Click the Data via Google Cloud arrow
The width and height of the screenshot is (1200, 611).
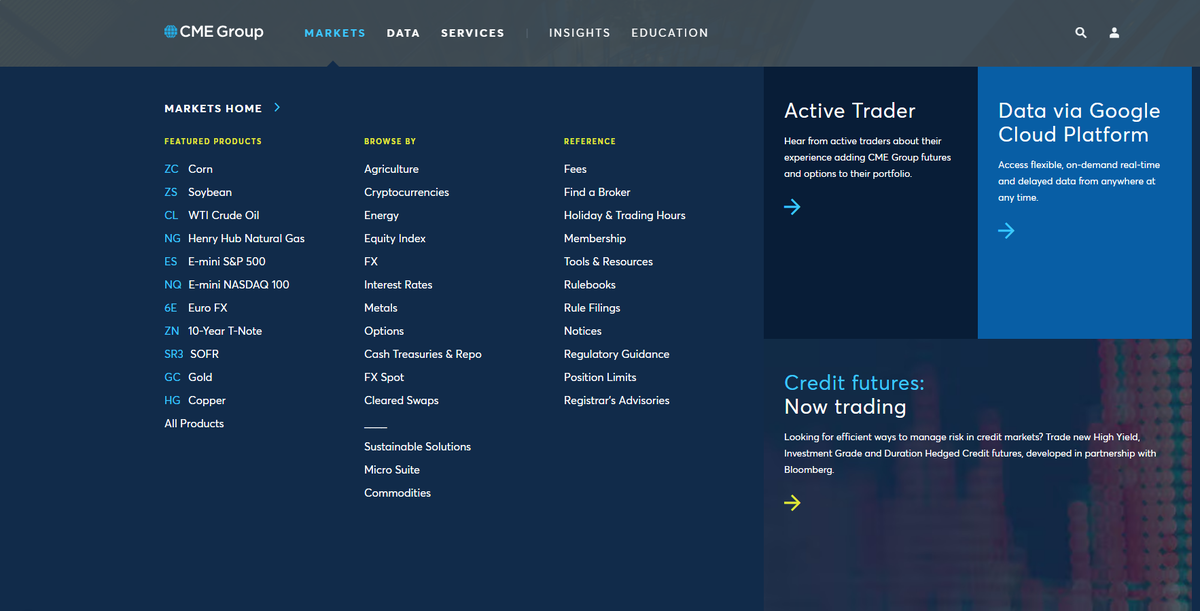[x=1006, y=231]
